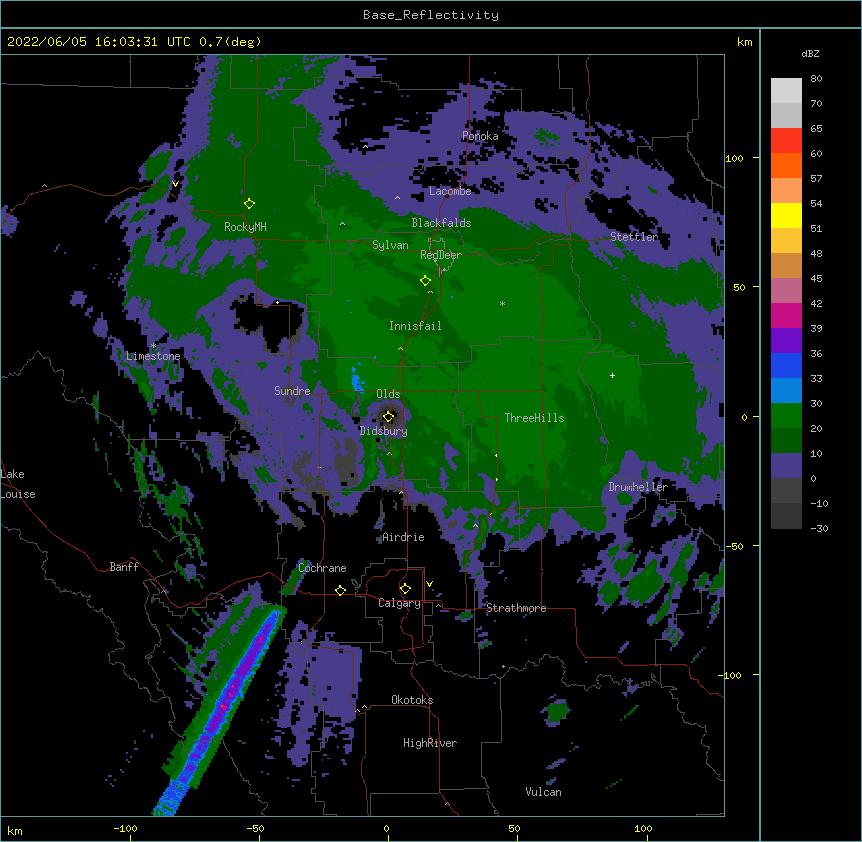Select the -50 tick on the right vertical axis
This screenshot has width=862, height=842.
(734, 546)
